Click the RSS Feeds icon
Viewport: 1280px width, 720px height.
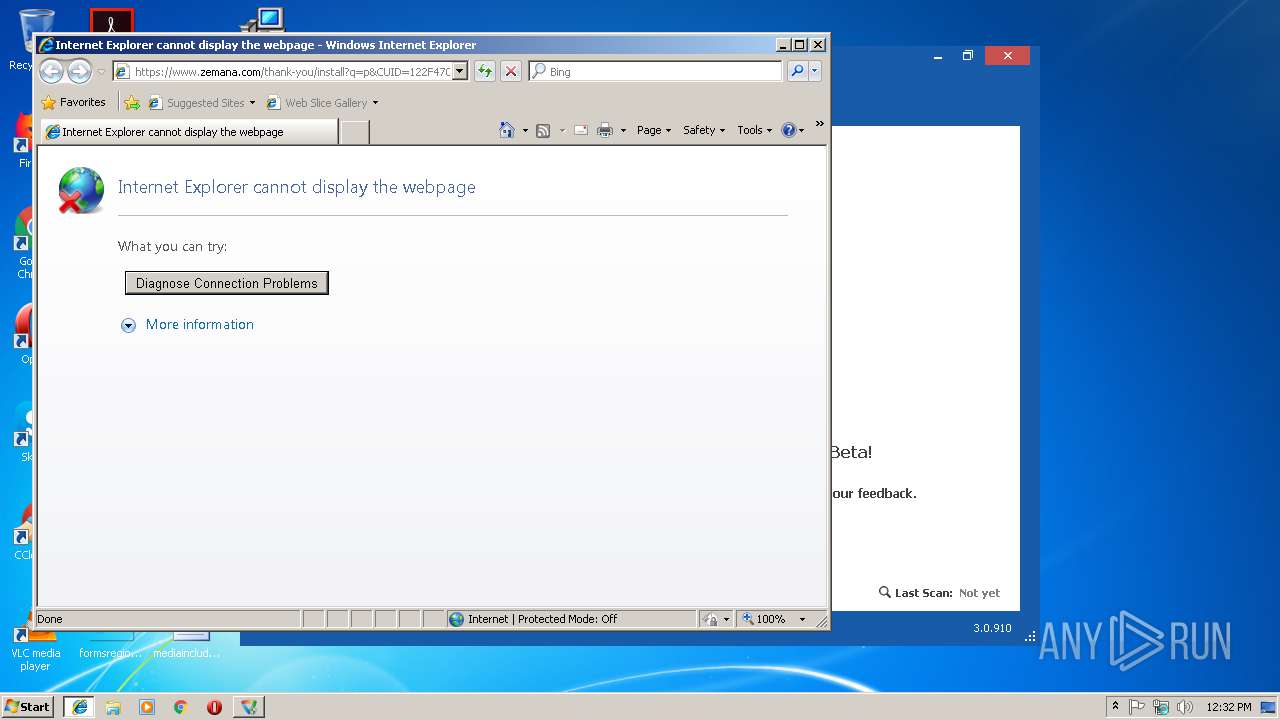point(543,130)
